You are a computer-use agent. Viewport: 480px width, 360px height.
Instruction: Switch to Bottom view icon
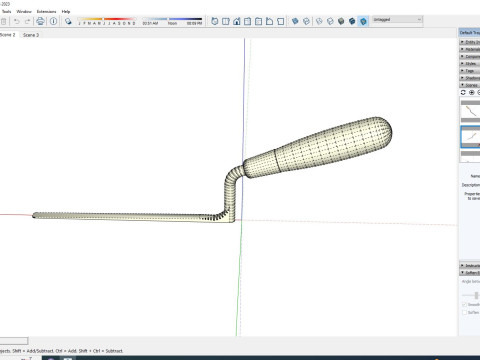(281, 22)
